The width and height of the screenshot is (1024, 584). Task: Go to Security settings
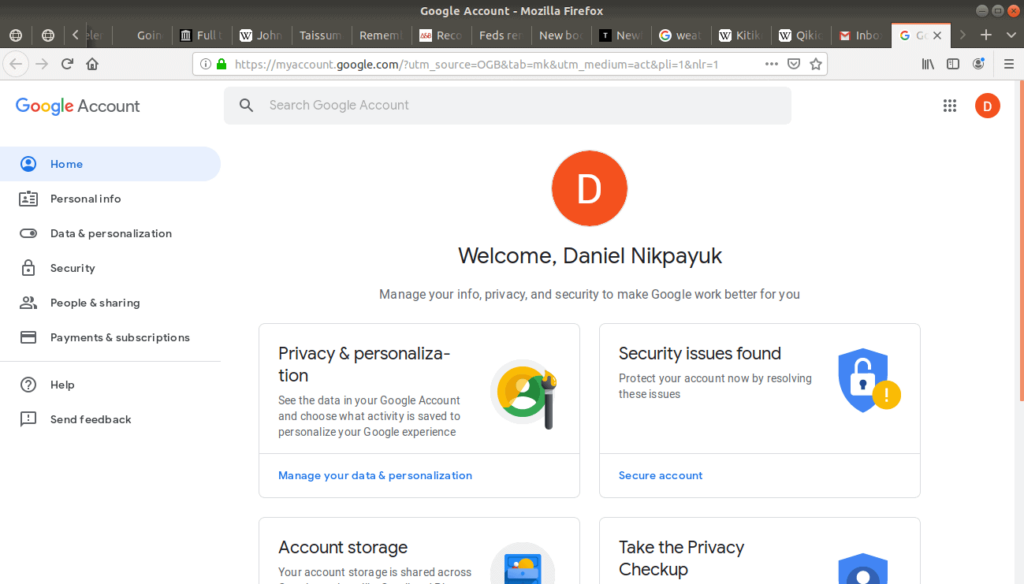110,268
